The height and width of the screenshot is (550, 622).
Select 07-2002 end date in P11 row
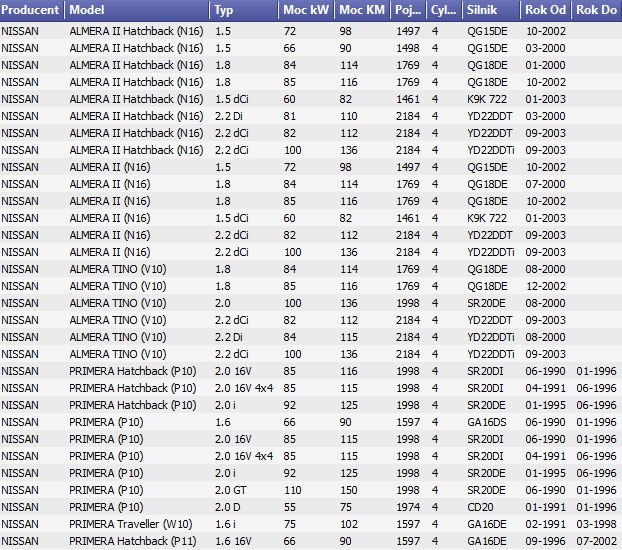tap(597, 542)
